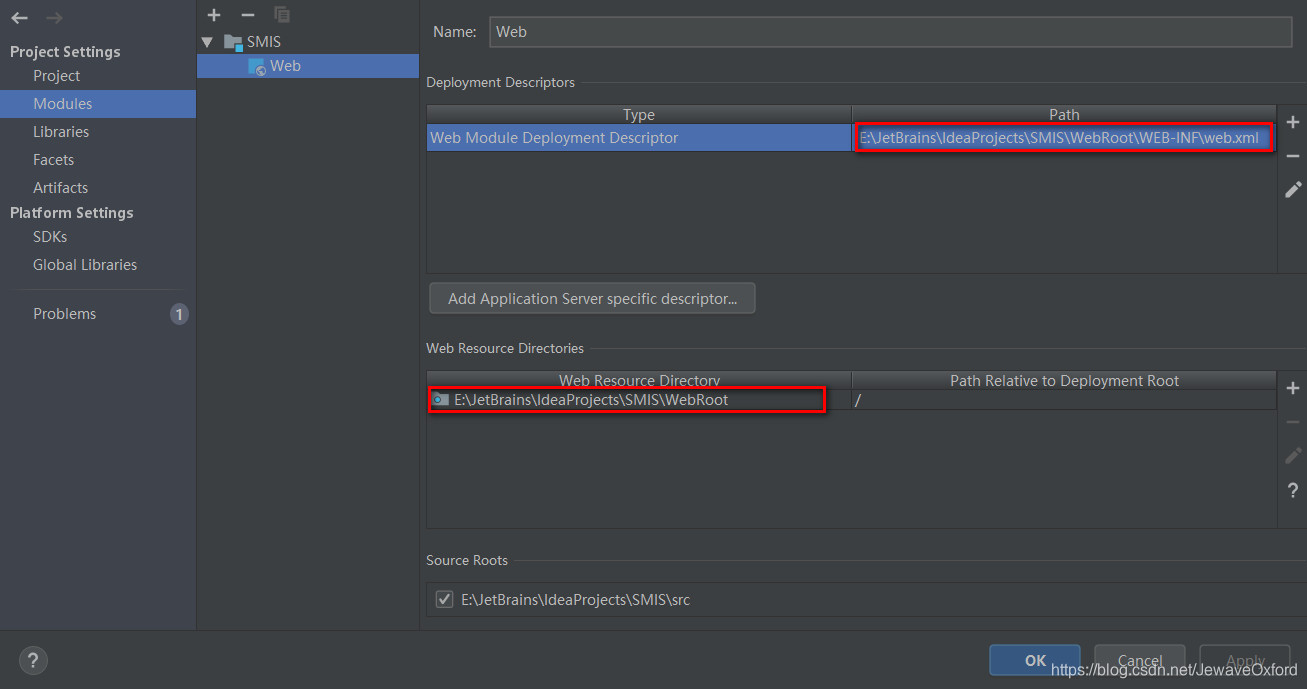Add a new module with the plus icon
Screen dimensions: 1307x689
click(214, 15)
